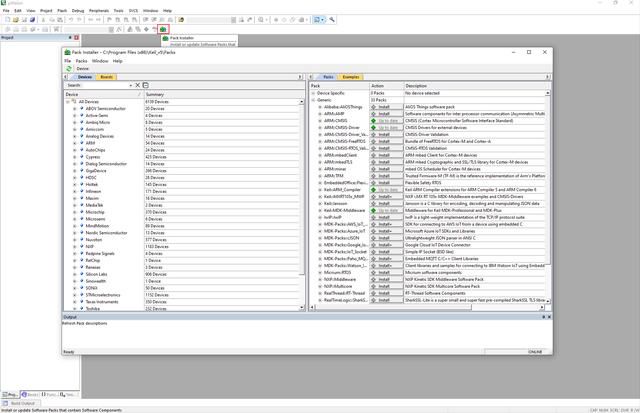Expand the Analog Devices vendor node
640x413 pixels.
click(75, 136)
